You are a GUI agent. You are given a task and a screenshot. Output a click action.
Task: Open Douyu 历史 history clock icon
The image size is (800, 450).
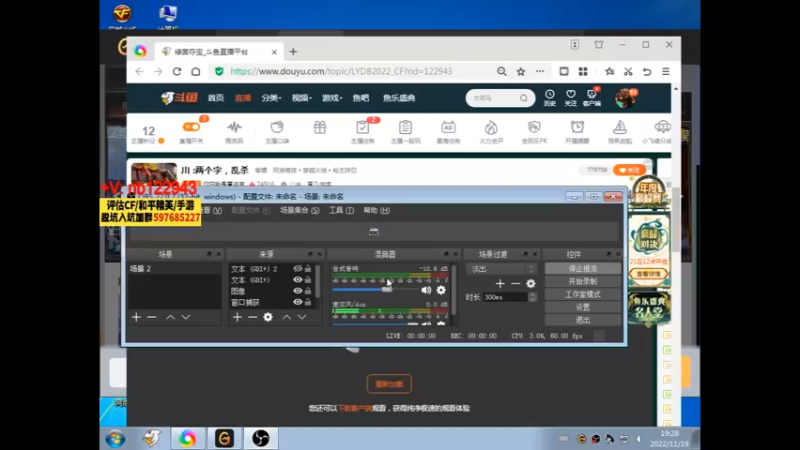tap(549, 97)
